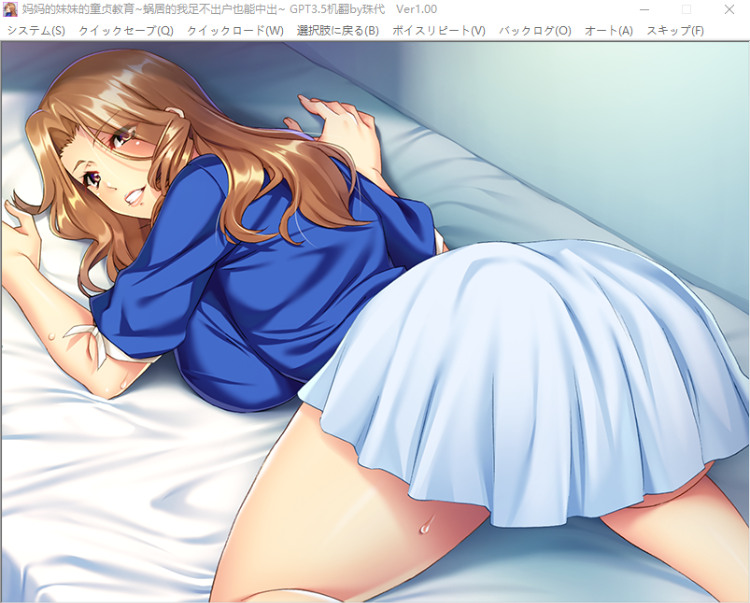The height and width of the screenshot is (603, 750).
Task: Click the クイックセーブ(Q) menu item
Action: pyautogui.click(x=126, y=31)
